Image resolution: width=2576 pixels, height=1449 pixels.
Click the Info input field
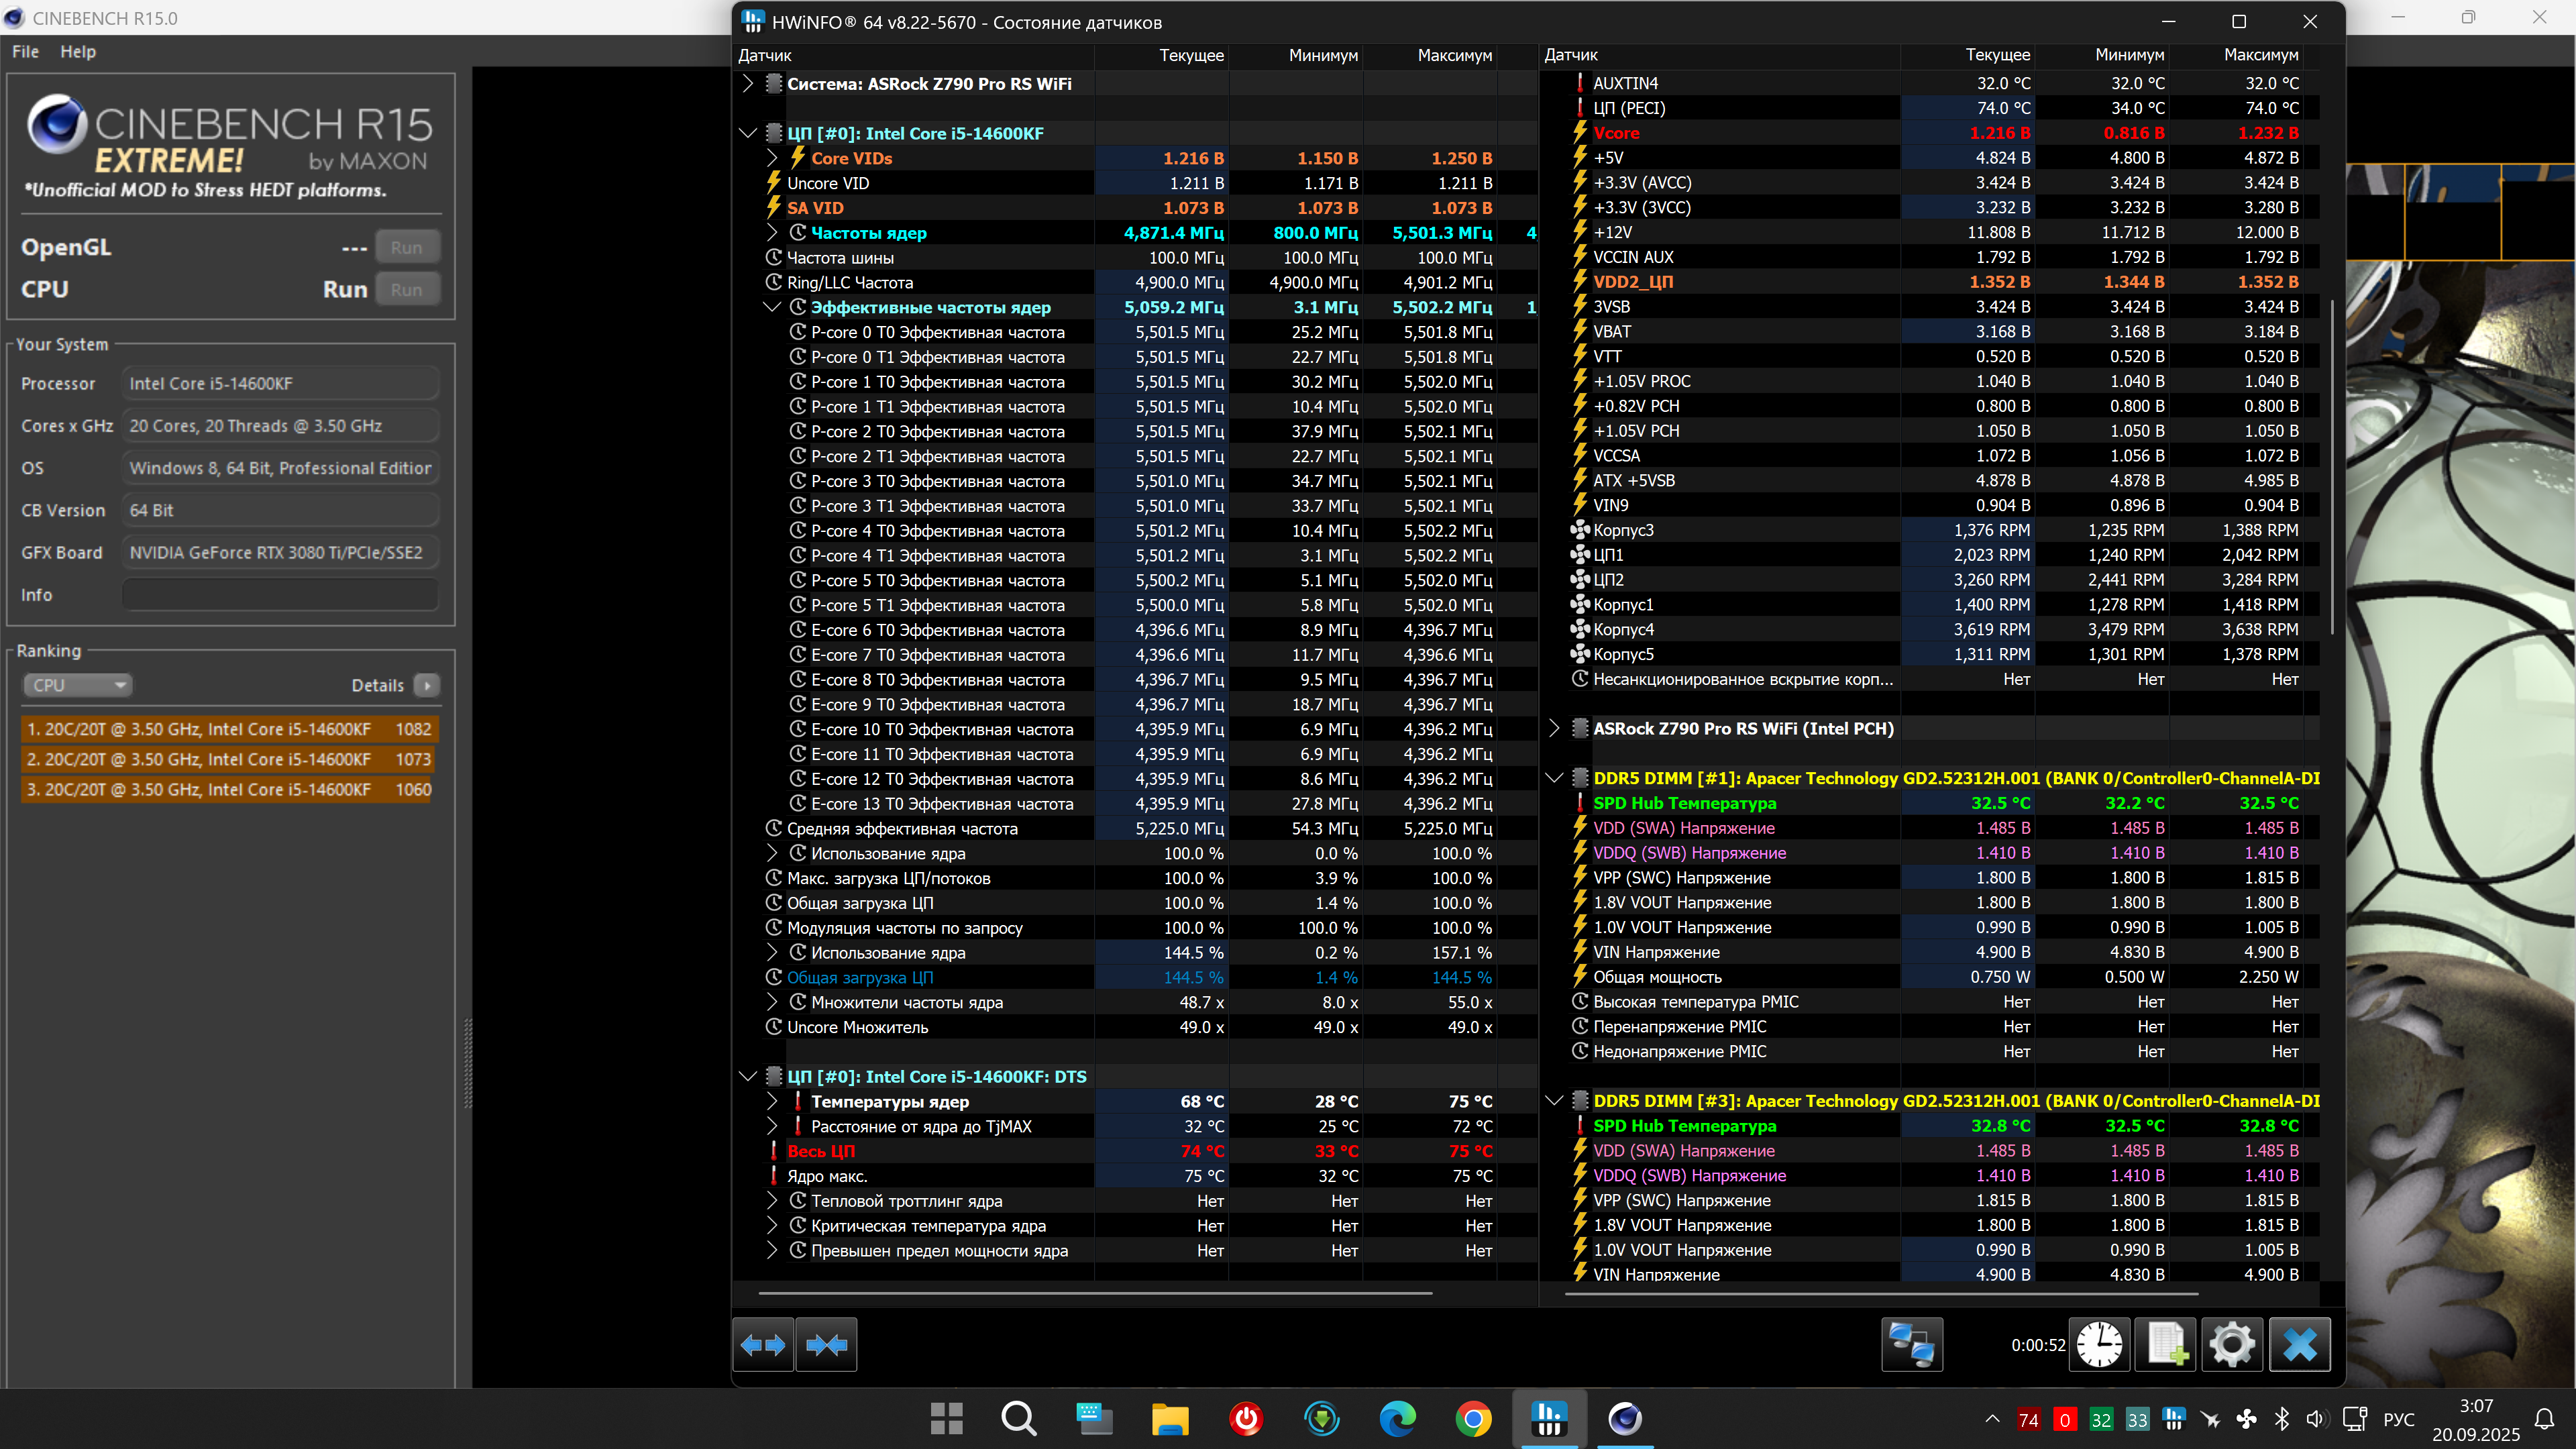click(280, 595)
